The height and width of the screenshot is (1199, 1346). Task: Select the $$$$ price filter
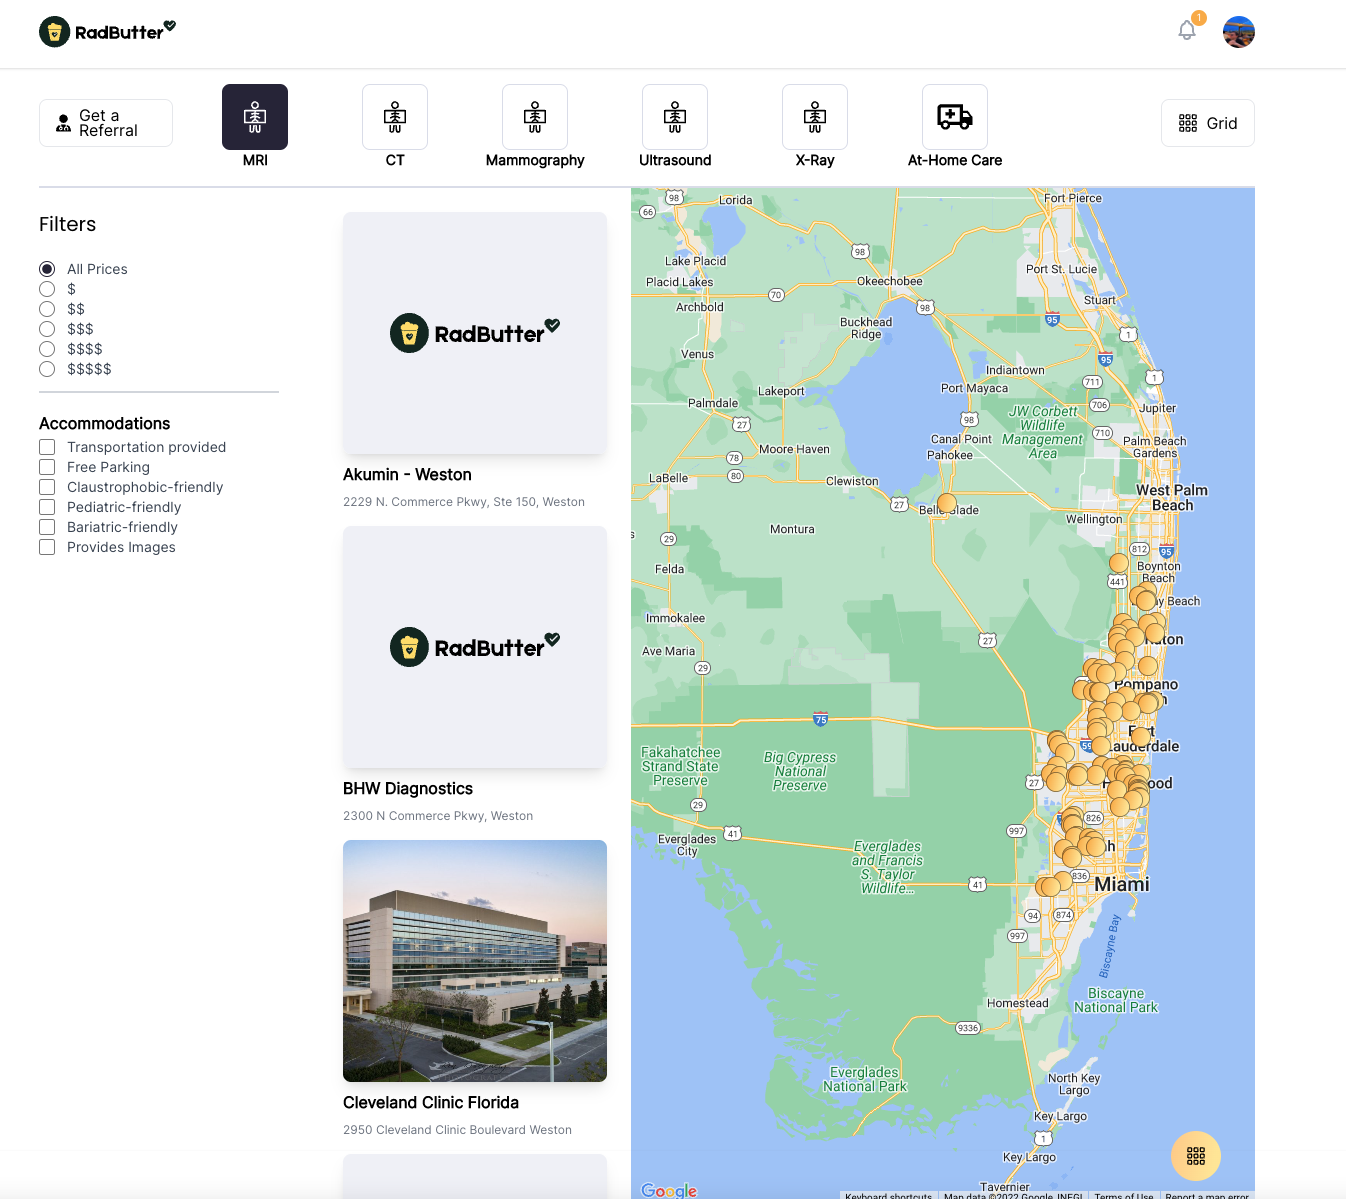47,349
